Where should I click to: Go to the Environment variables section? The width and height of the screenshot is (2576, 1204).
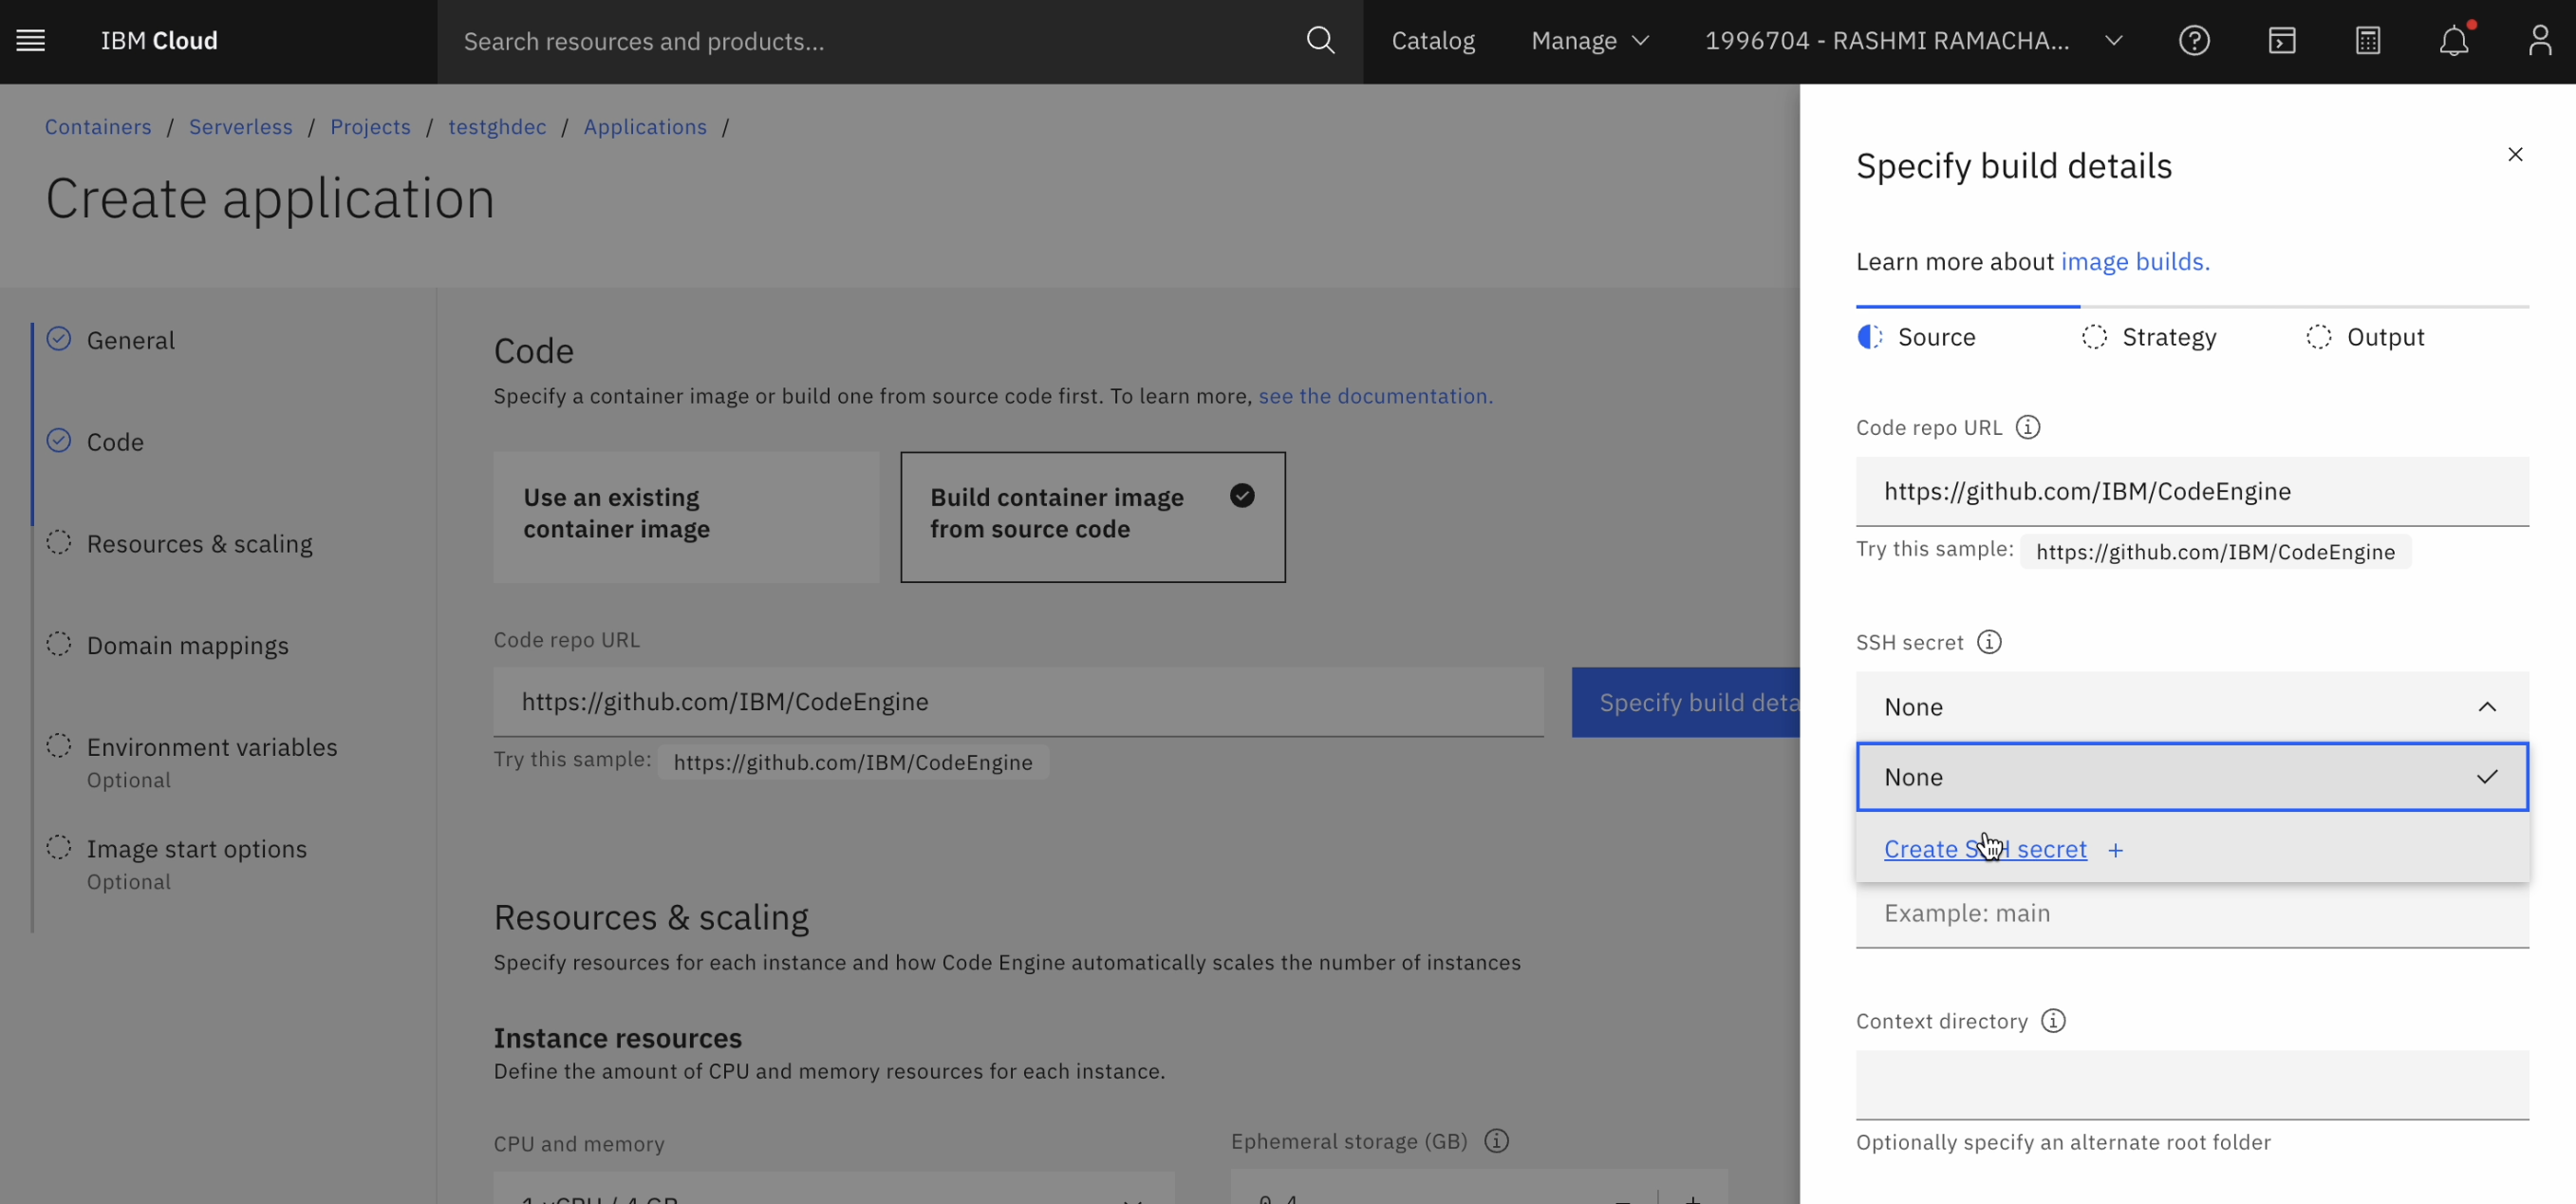tap(212, 747)
